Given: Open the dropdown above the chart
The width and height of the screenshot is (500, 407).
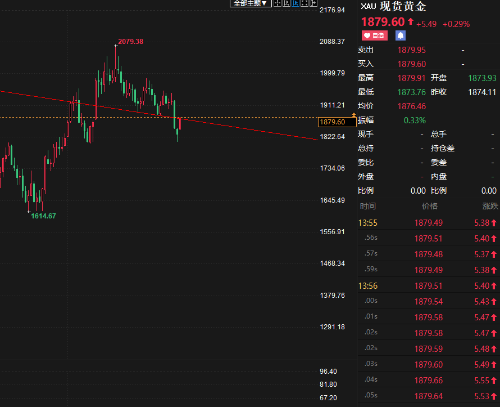Looking at the screenshot, I should [250, 3].
